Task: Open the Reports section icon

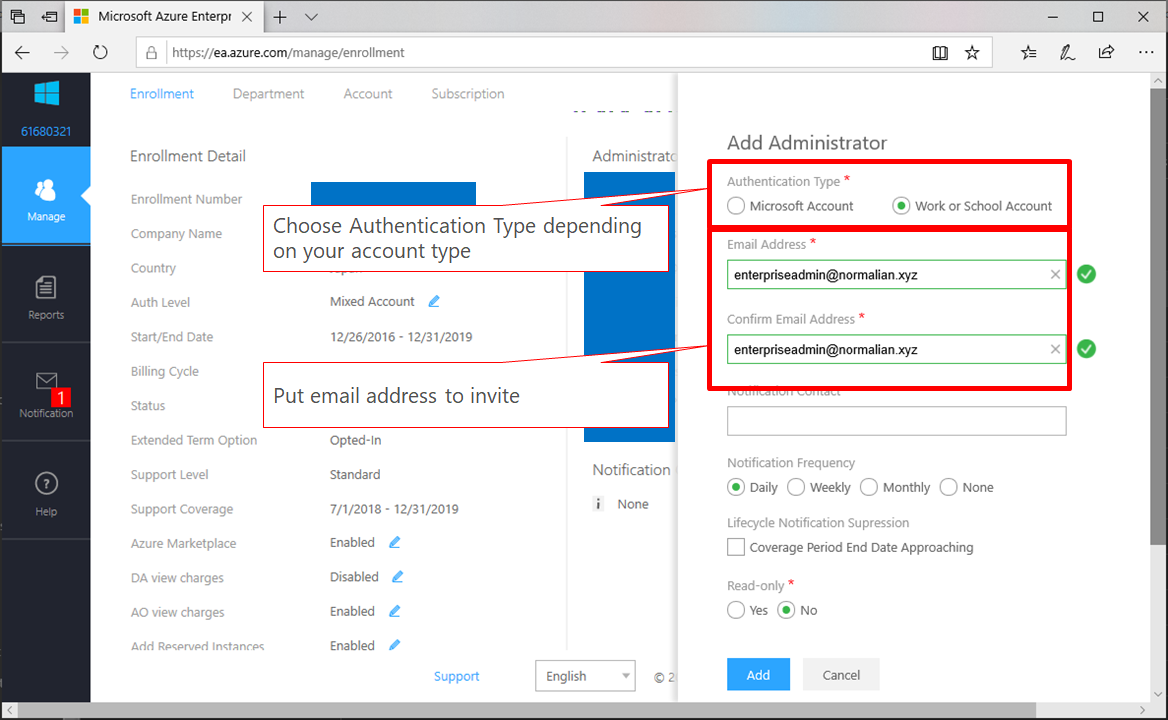Action: (x=46, y=287)
